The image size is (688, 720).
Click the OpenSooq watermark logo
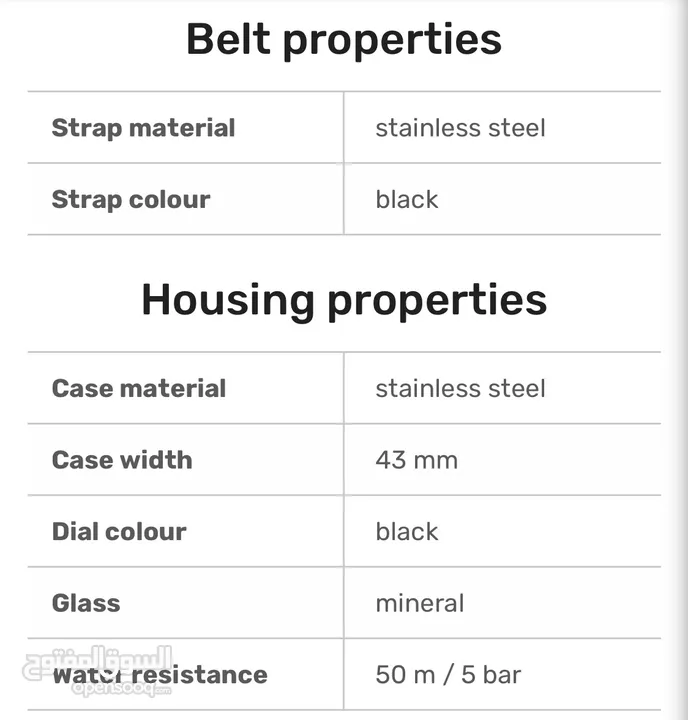[98, 671]
